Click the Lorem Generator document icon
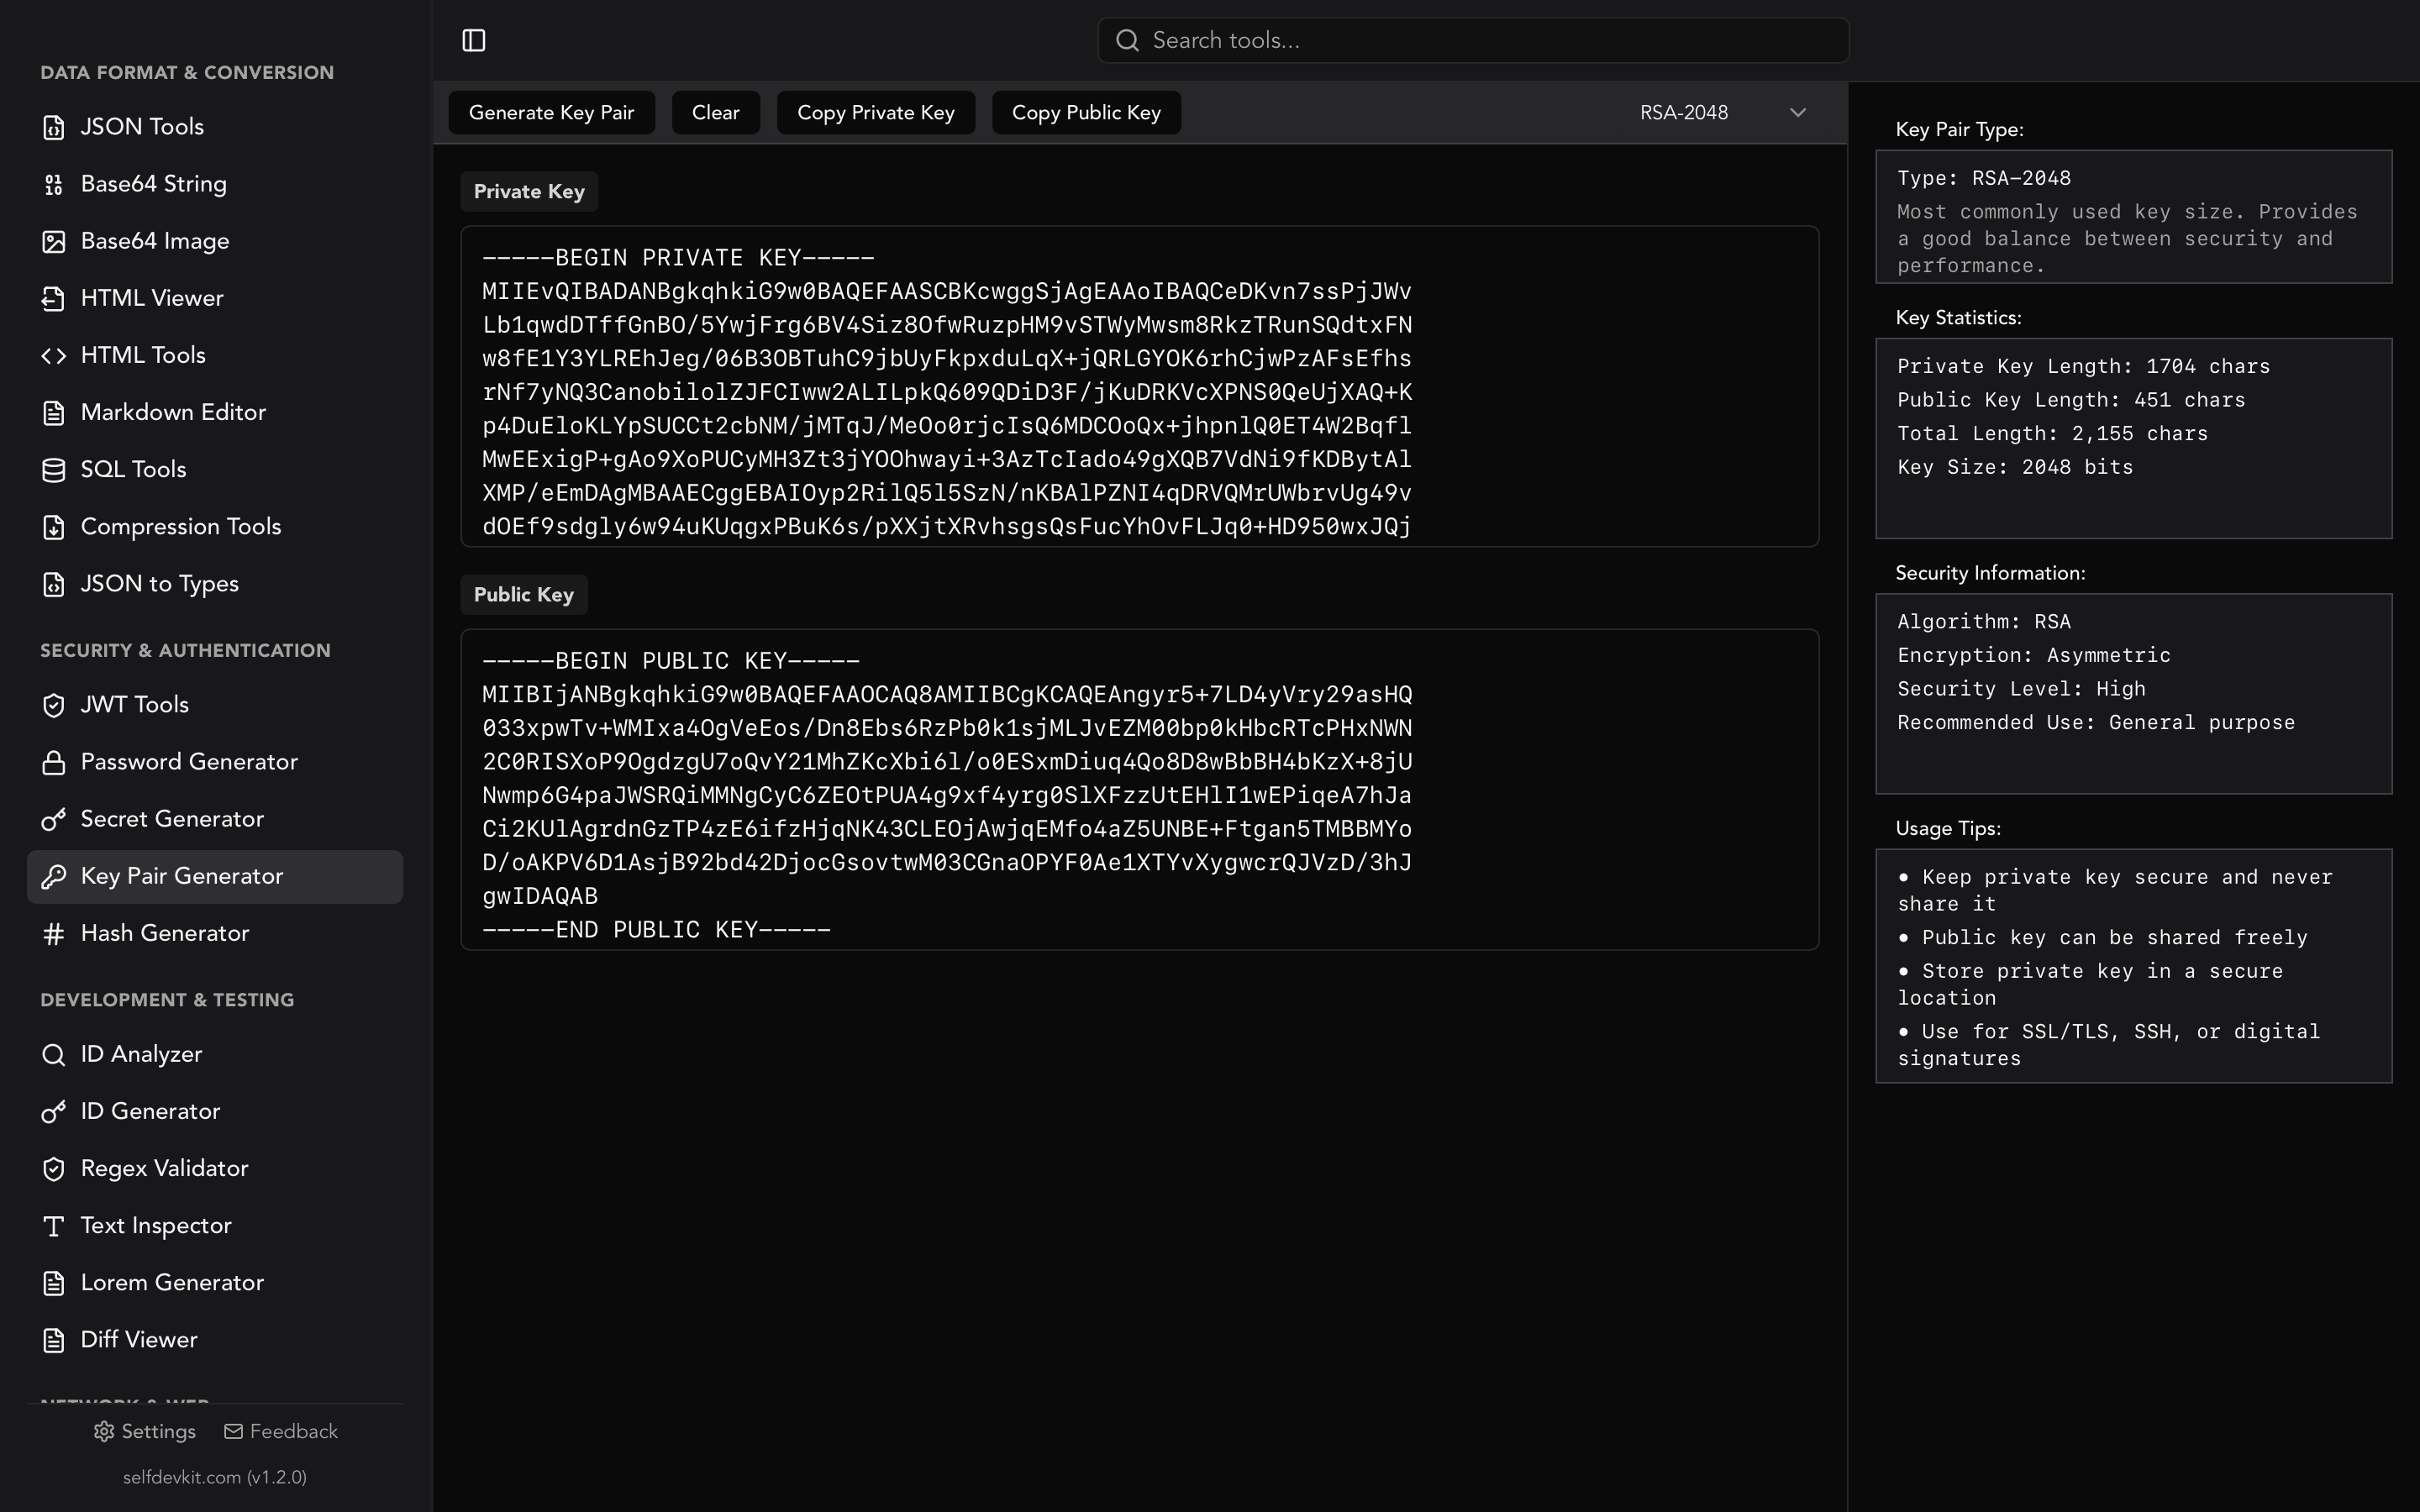The width and height of the screenshot is (2420, 1512). 54,1282
